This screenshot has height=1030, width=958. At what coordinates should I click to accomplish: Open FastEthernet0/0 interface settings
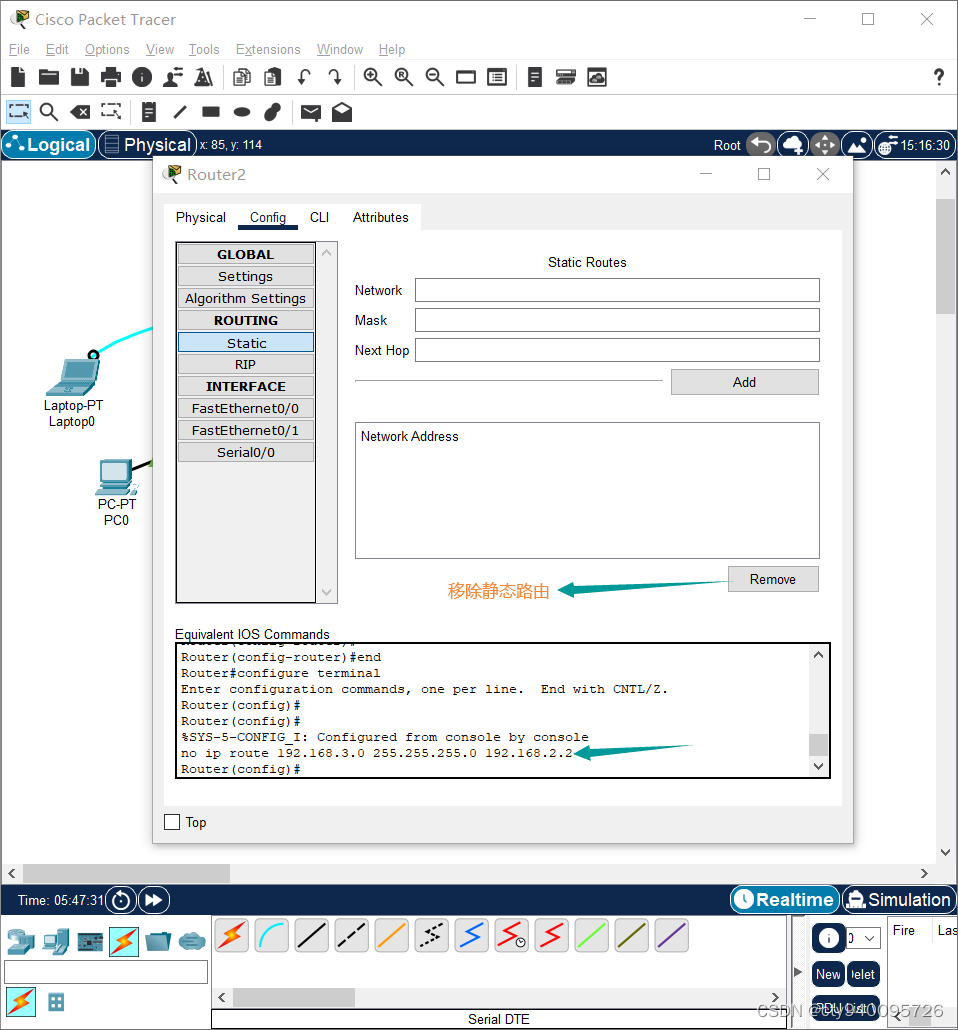[246, 409]
